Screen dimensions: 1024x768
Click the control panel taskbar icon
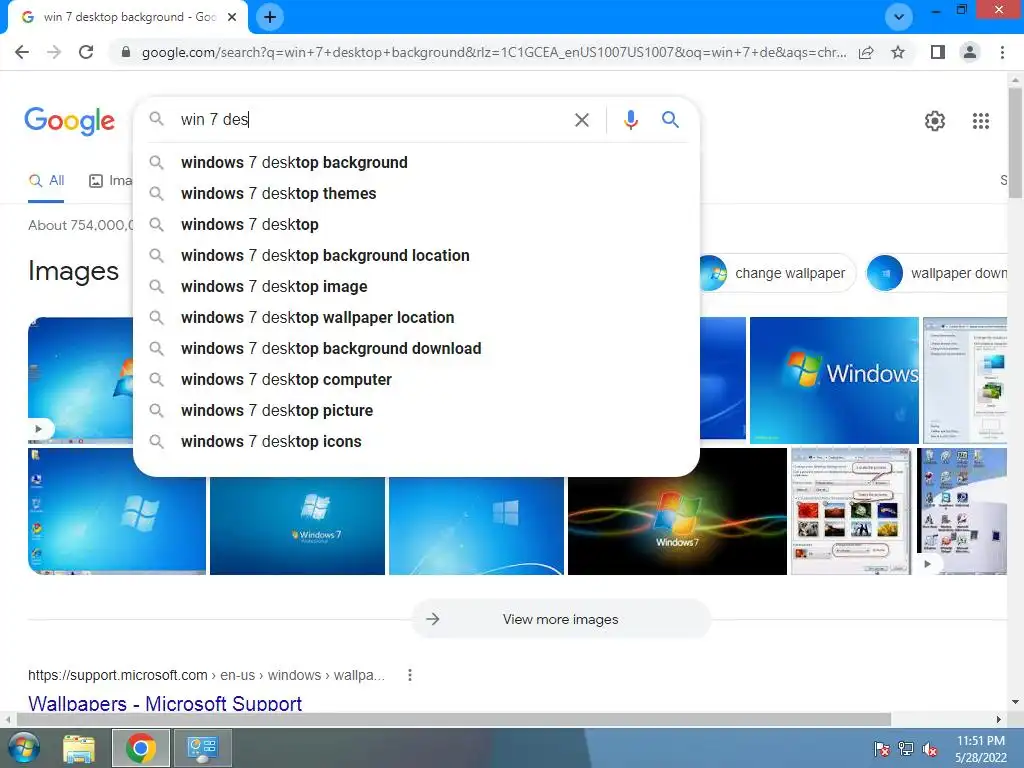[x=202, y=748]
